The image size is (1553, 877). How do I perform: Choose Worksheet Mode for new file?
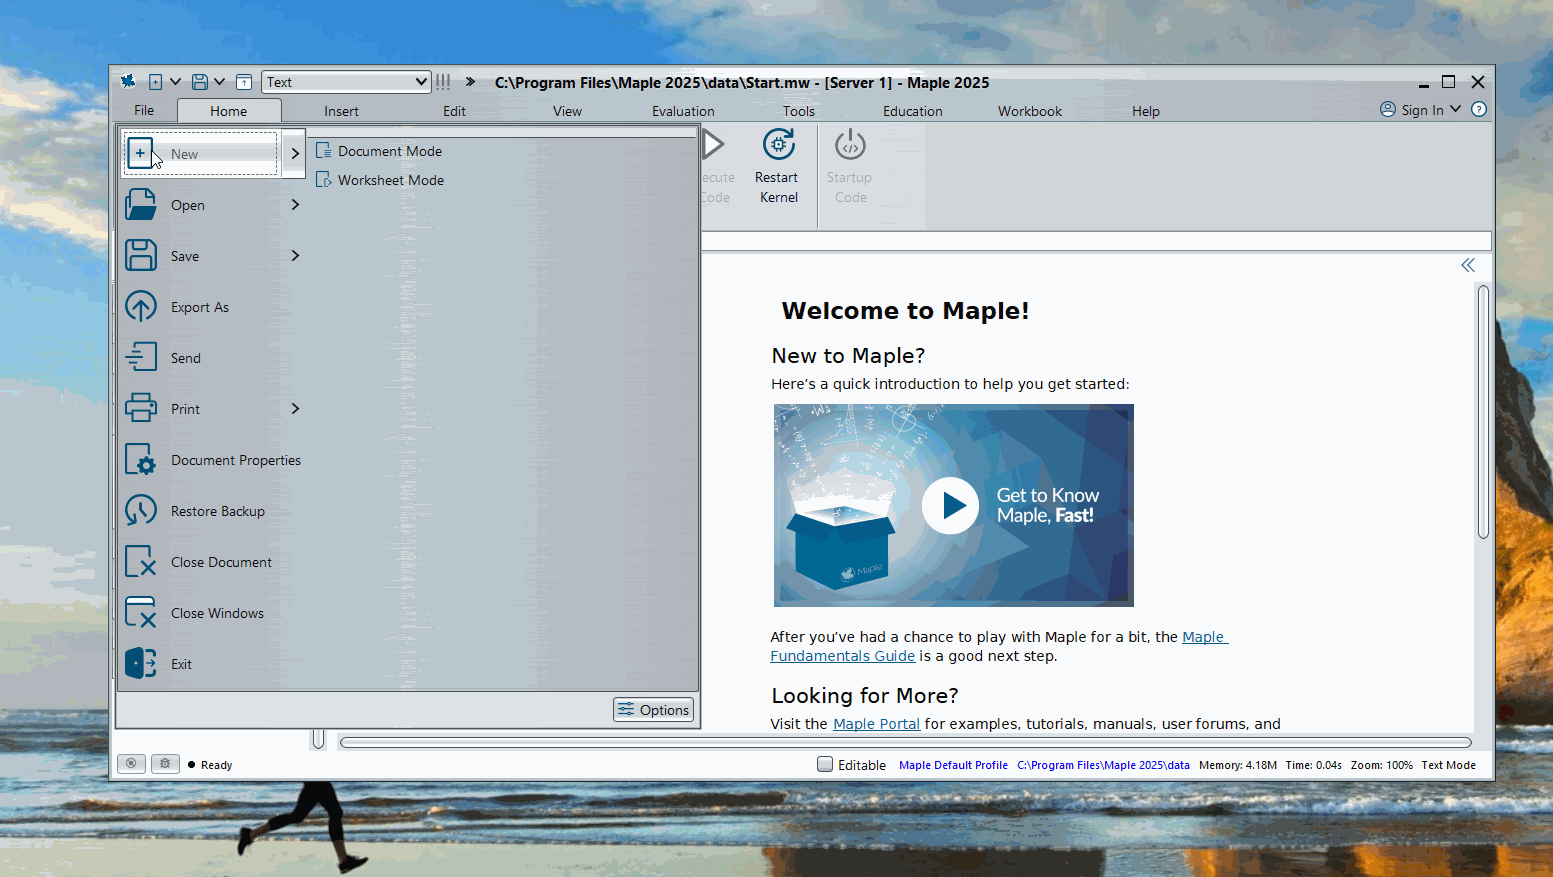[x=380, y=180]
